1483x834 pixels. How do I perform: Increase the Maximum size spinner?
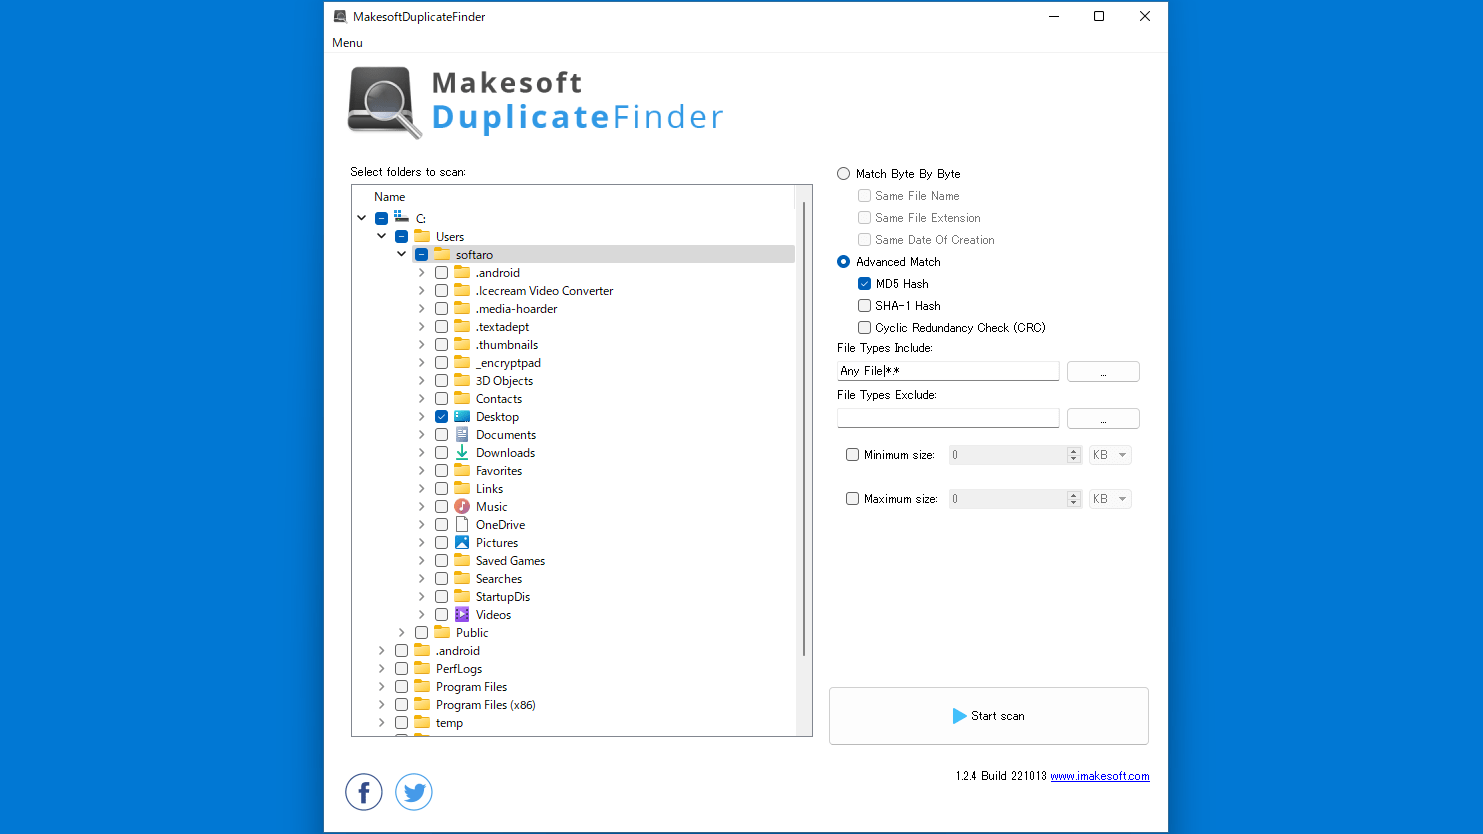tap(1074, 494)
